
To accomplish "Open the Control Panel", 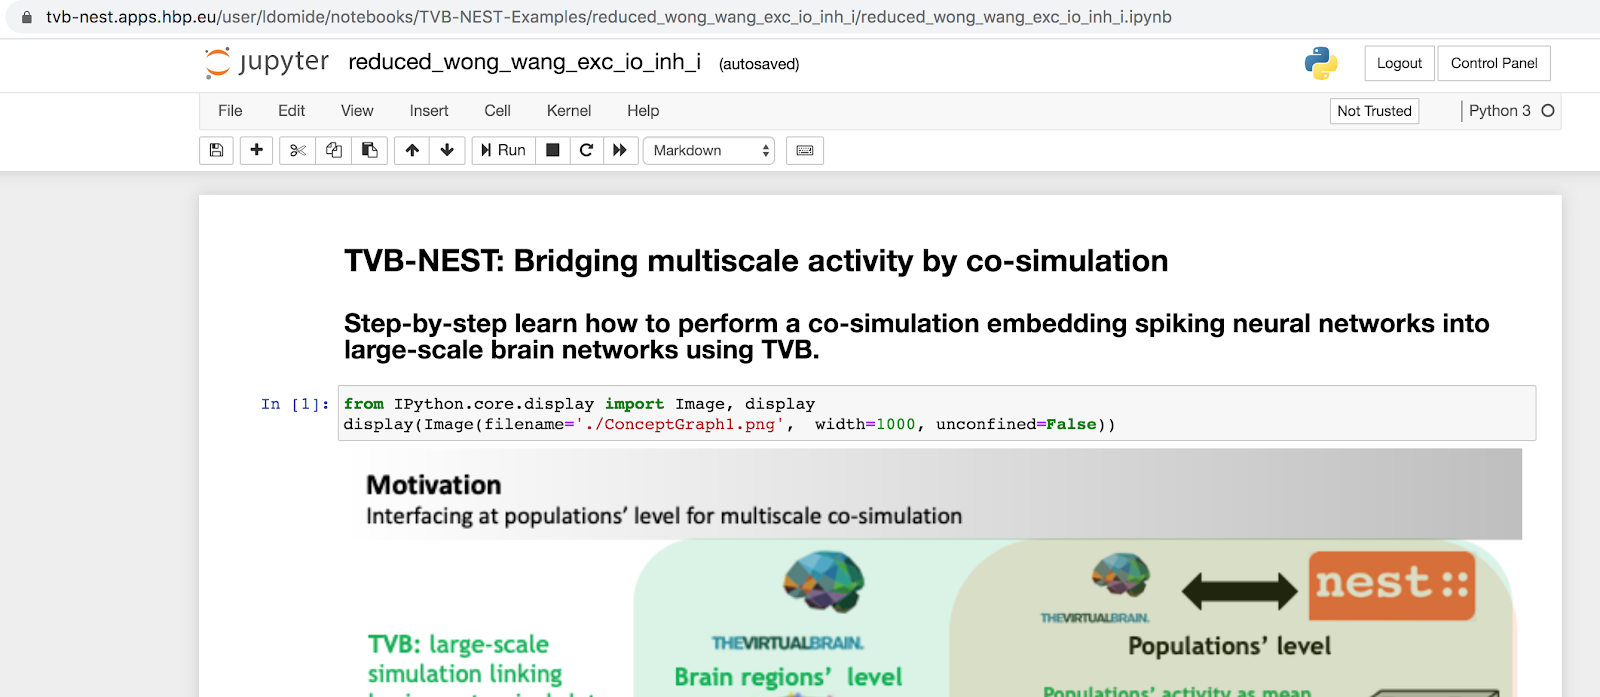I will click(x=1494, y=63).
